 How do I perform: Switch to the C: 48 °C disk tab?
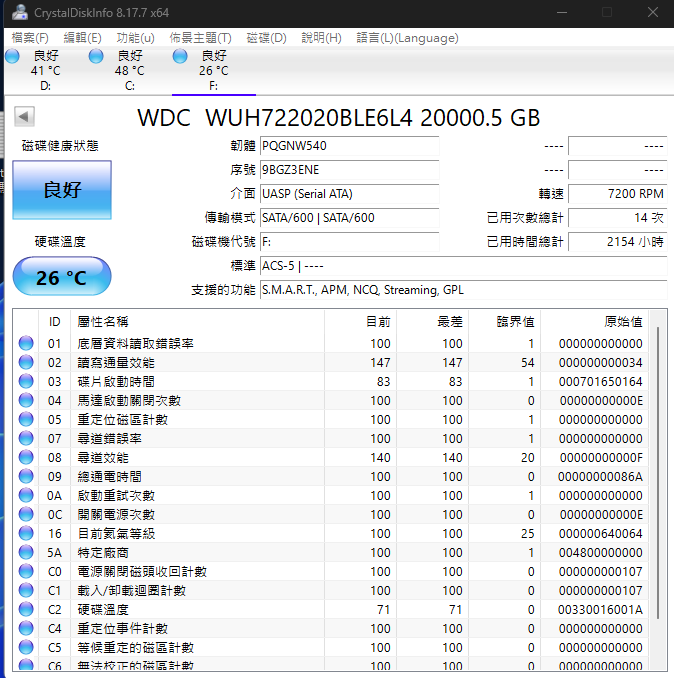[129, 70]
